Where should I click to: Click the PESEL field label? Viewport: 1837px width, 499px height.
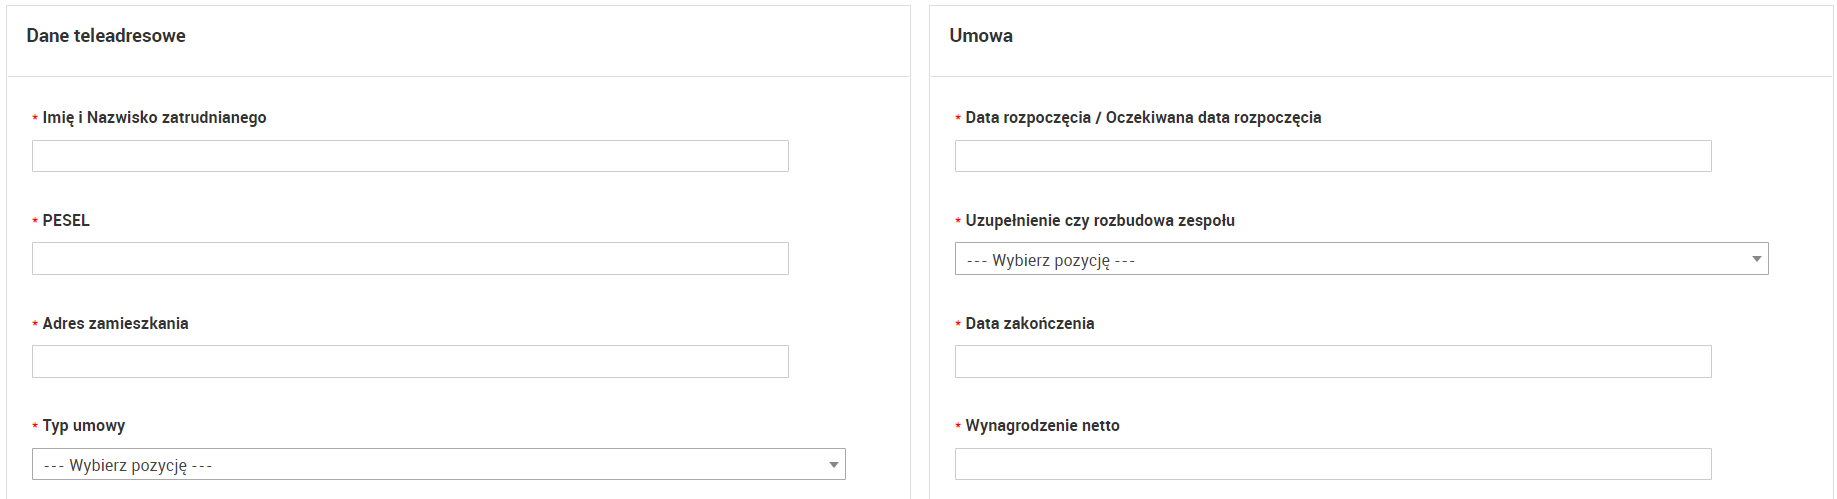tap(66, 221)
